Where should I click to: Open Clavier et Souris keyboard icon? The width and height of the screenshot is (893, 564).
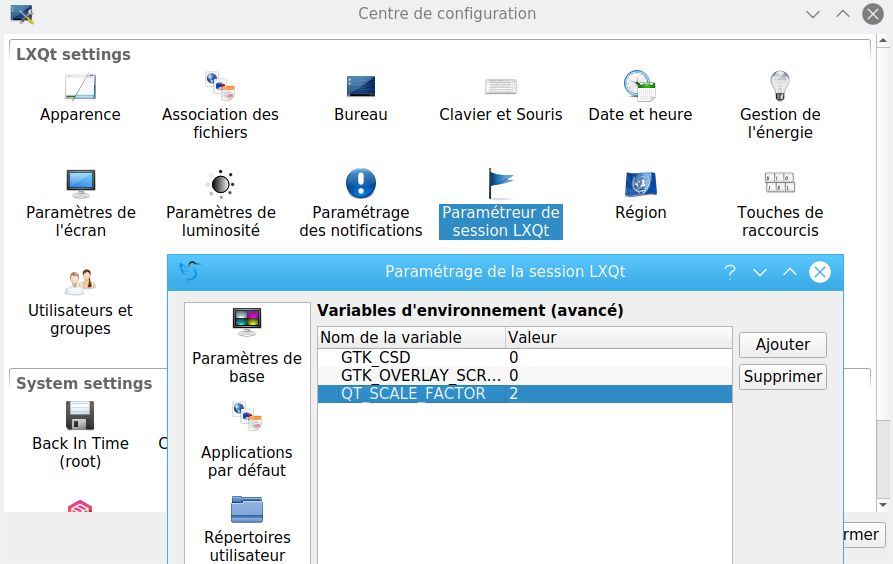click(x=501, y=87)
